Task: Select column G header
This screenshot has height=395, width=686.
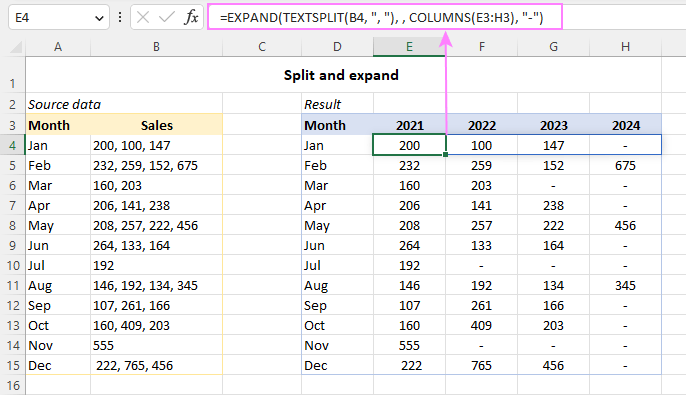Action: tap(553, 47)
